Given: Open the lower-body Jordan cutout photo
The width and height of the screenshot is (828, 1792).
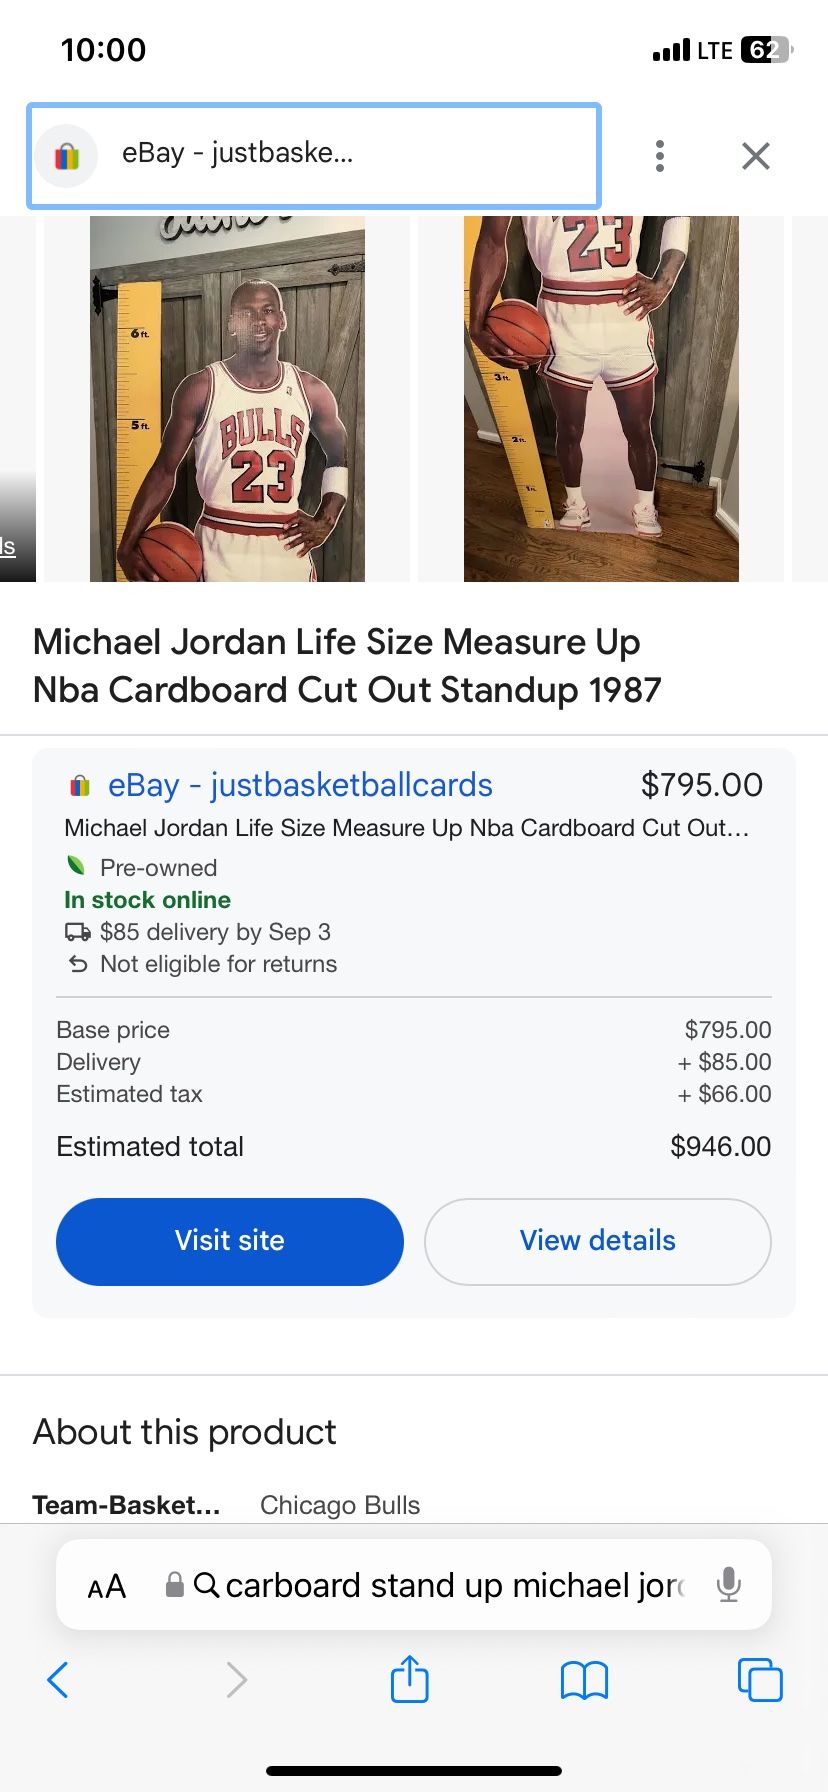Looking at the screenshot, I should 601,398.
